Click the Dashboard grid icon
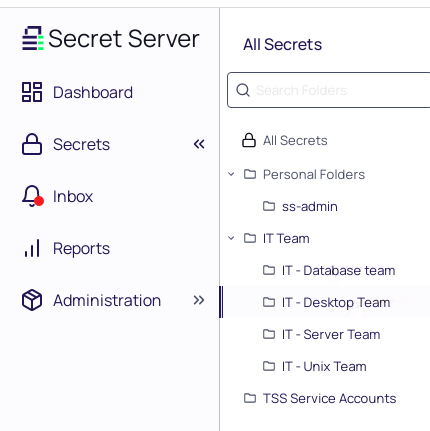430x431 pixels. [32, 92]
